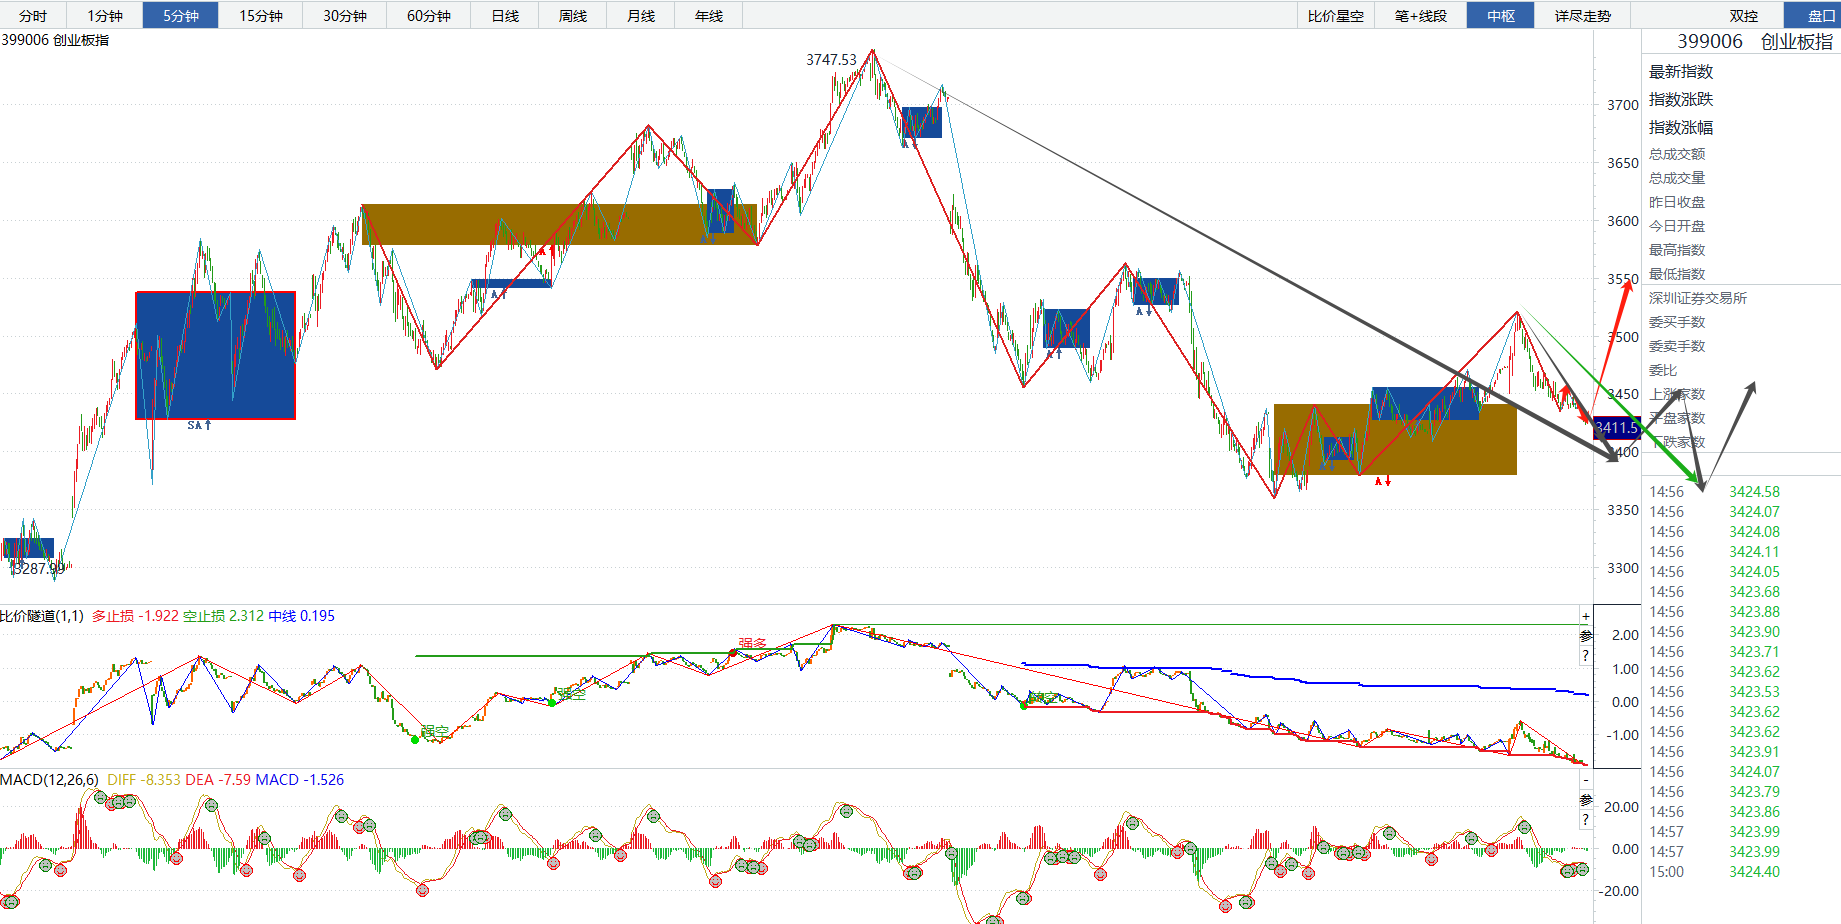Open help question mark for MACD indicator
Image resolution: width=1841 pixels, height=924 pixels.
[1586, 819]
